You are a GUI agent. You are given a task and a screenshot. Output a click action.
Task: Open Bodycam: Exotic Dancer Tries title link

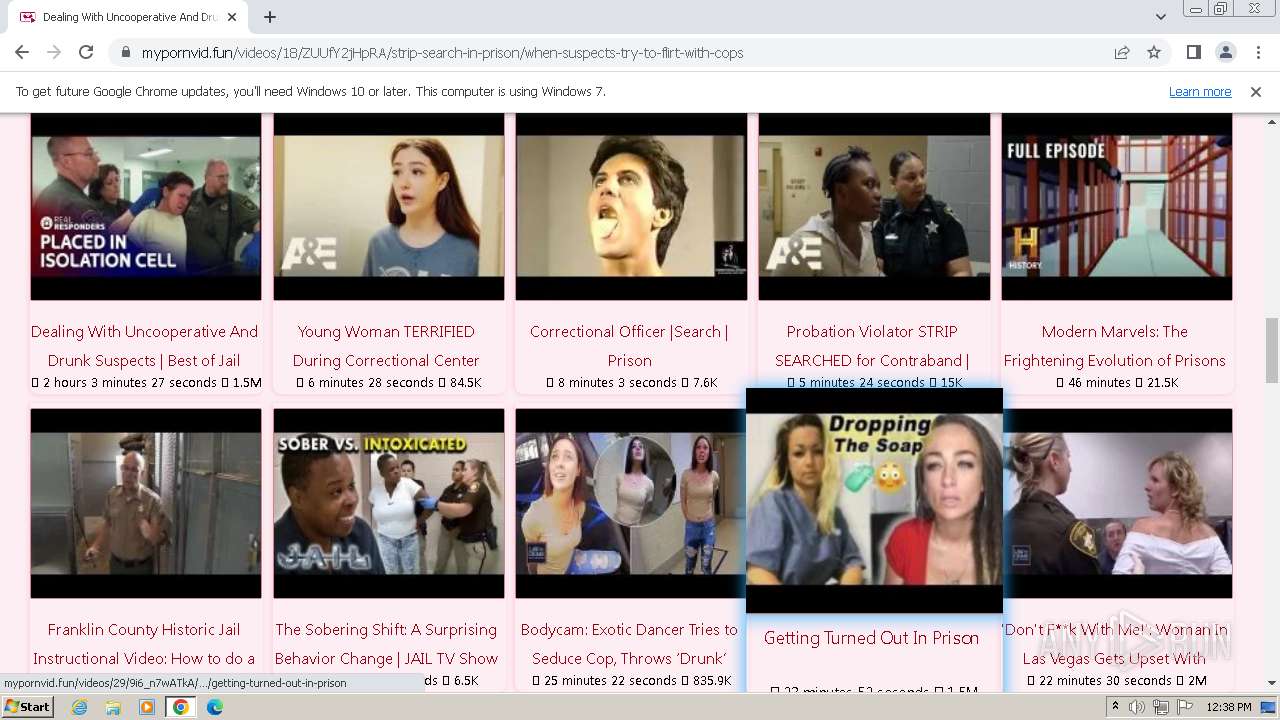pyautogui.click(x=629, y=644)
